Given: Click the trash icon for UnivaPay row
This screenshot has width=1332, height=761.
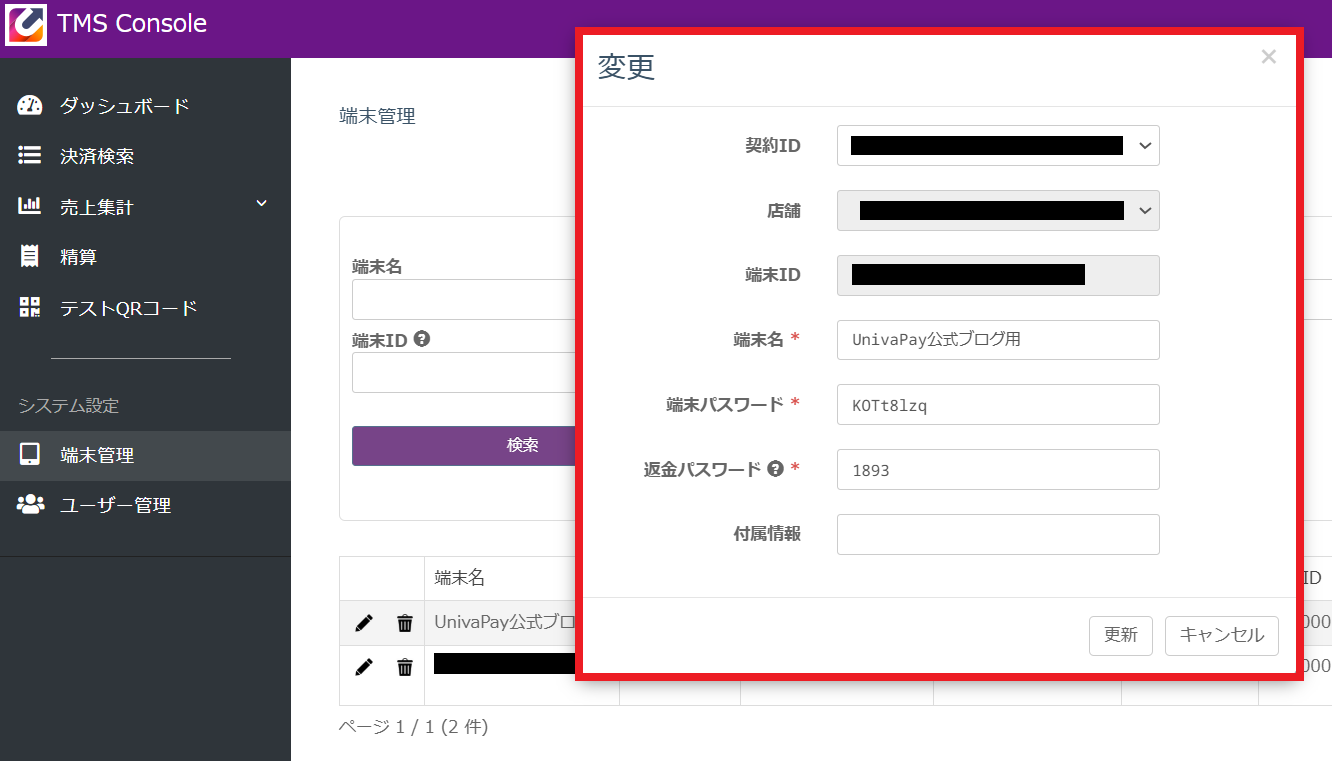Looking at the screenshot, I should (x=405, y=623).
